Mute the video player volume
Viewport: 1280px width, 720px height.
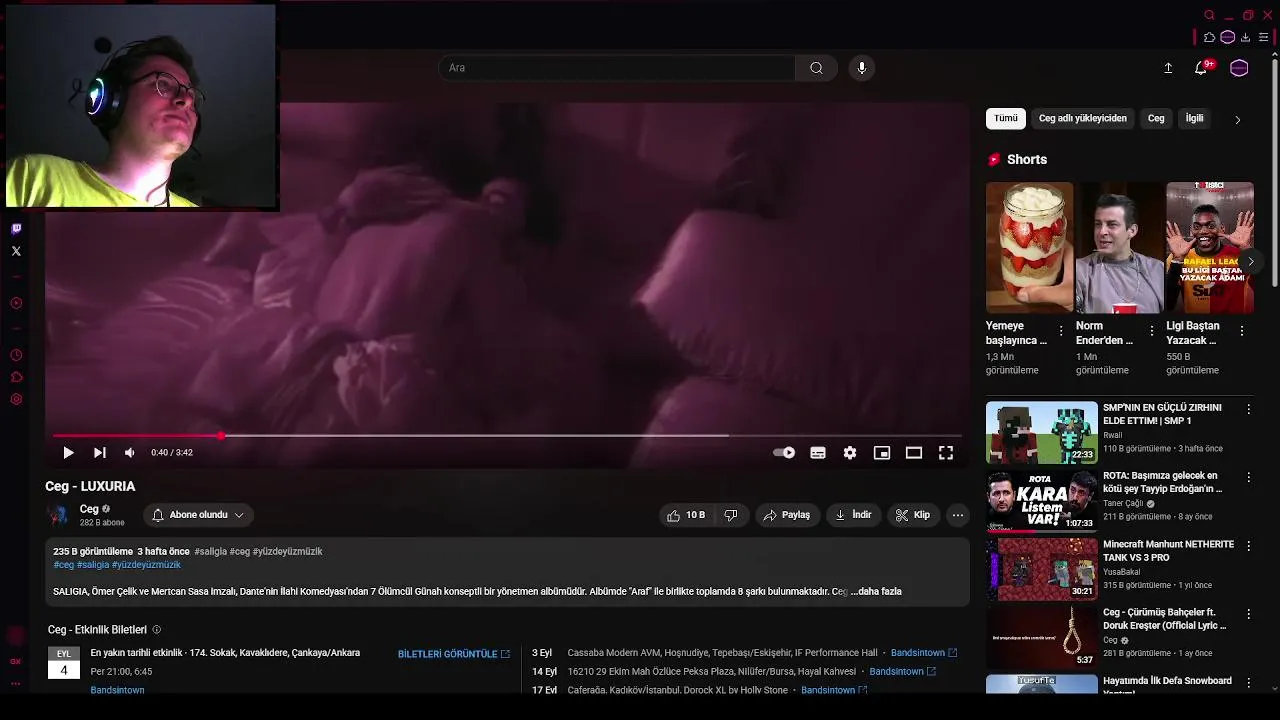coord(130,453)
